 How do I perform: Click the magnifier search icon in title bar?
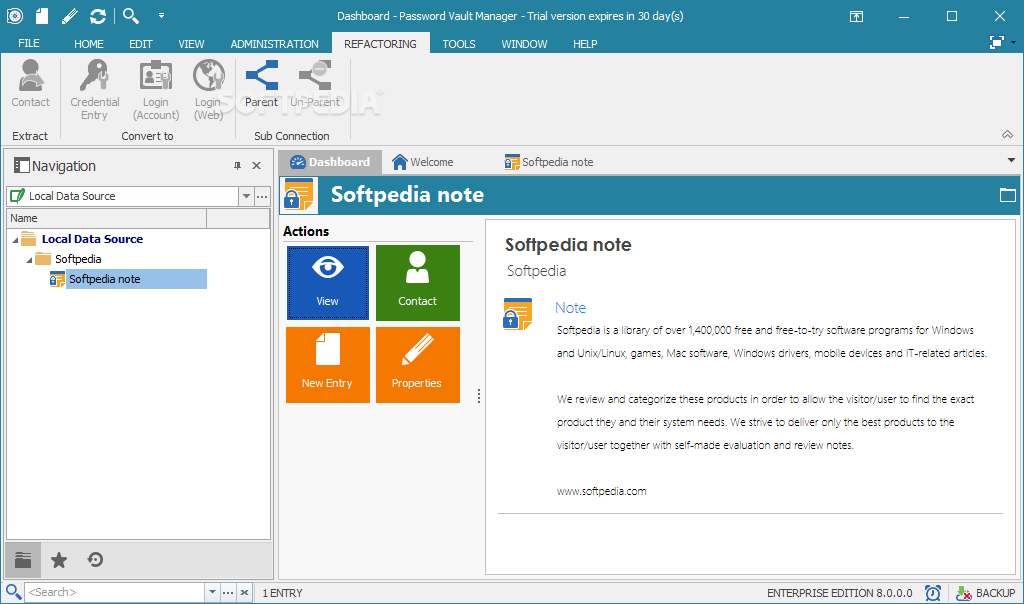tap(131, 16)
